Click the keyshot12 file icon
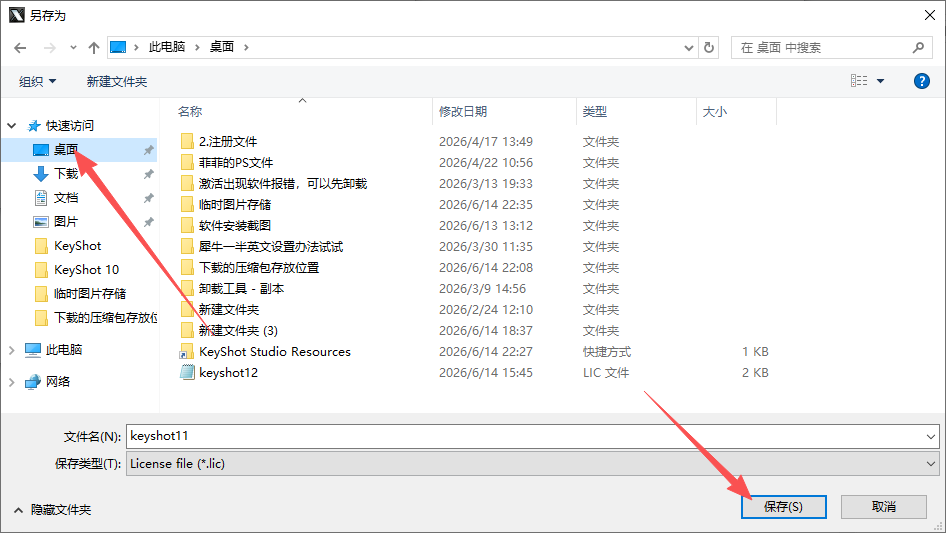 click(x=187, y=372)
